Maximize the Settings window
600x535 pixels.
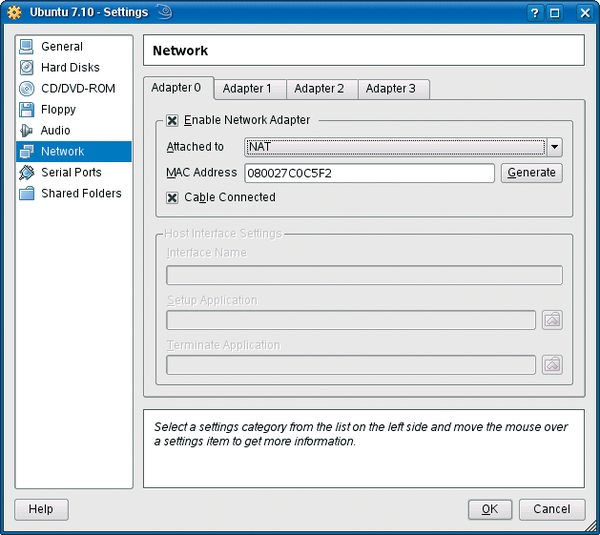[555, 13]
